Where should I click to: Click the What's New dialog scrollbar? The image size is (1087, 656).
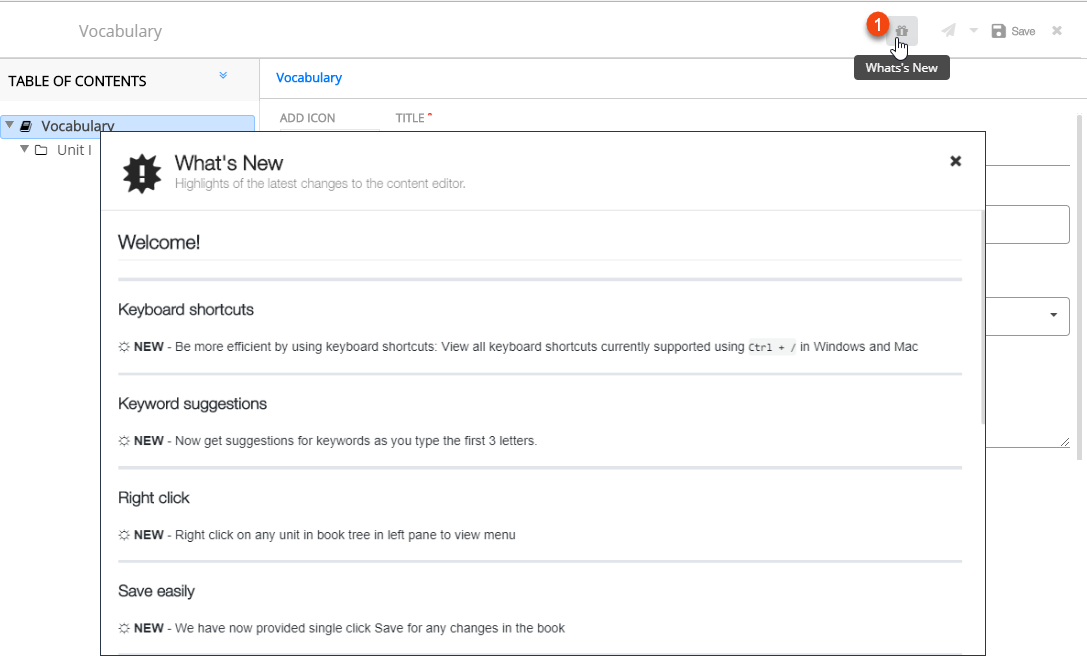tap(983, 320)
